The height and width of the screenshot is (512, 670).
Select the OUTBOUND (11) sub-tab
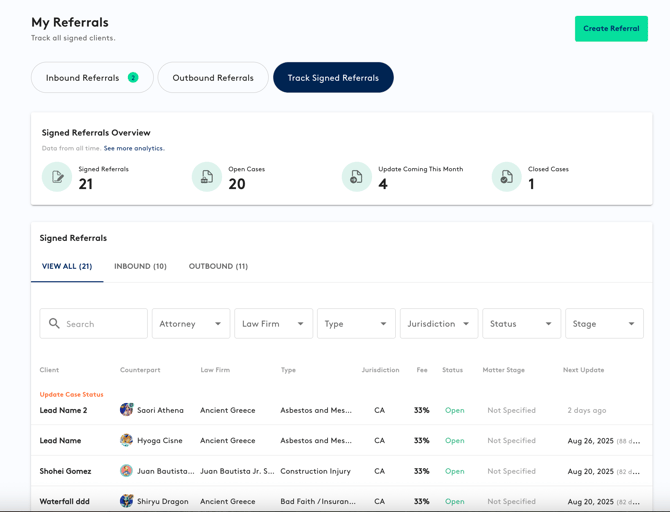[x=218, y=267]
